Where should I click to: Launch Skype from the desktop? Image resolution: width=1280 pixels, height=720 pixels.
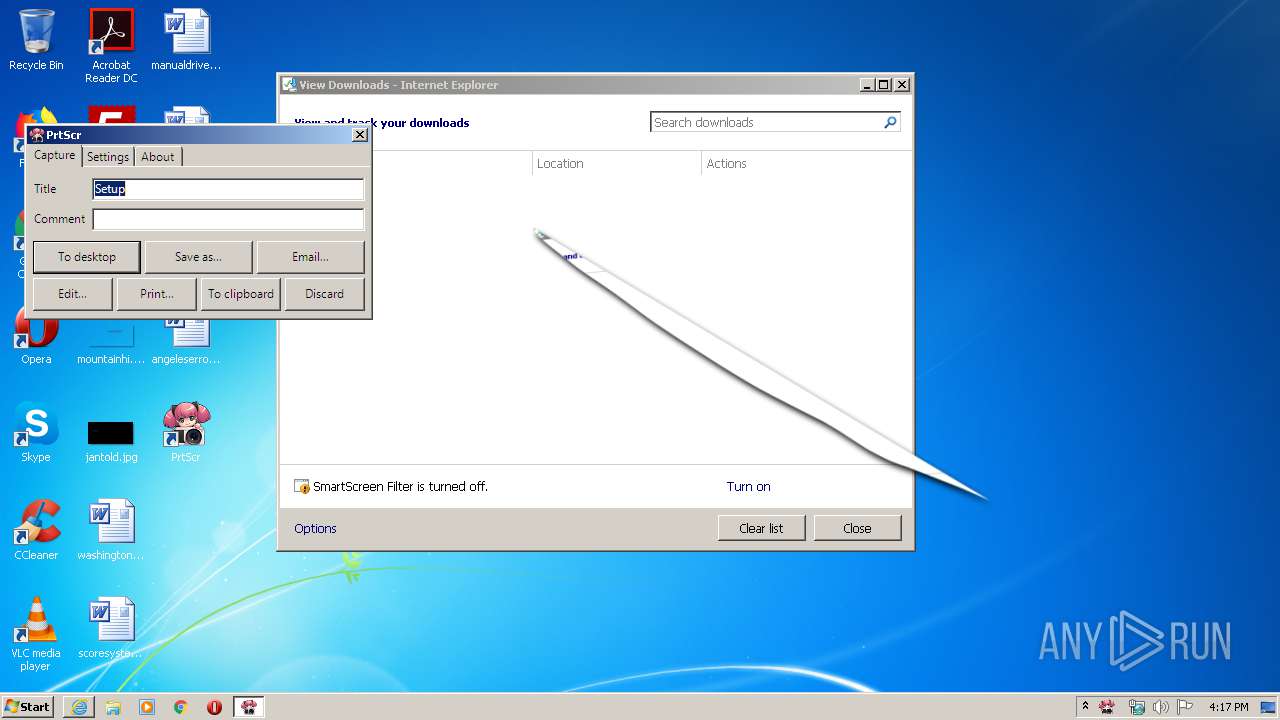coord(36,432)
